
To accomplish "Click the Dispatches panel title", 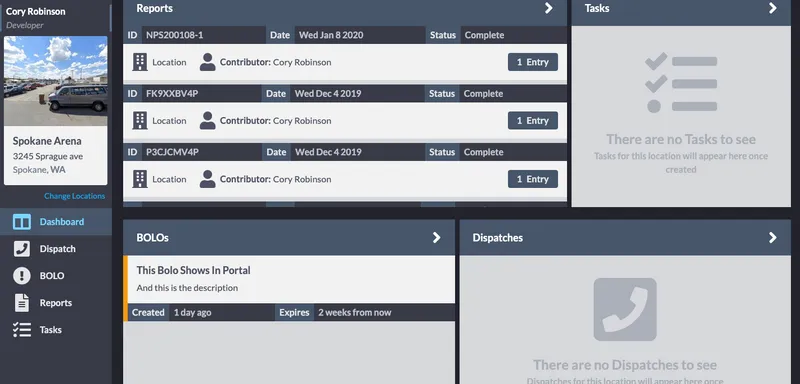I will 497,238.
